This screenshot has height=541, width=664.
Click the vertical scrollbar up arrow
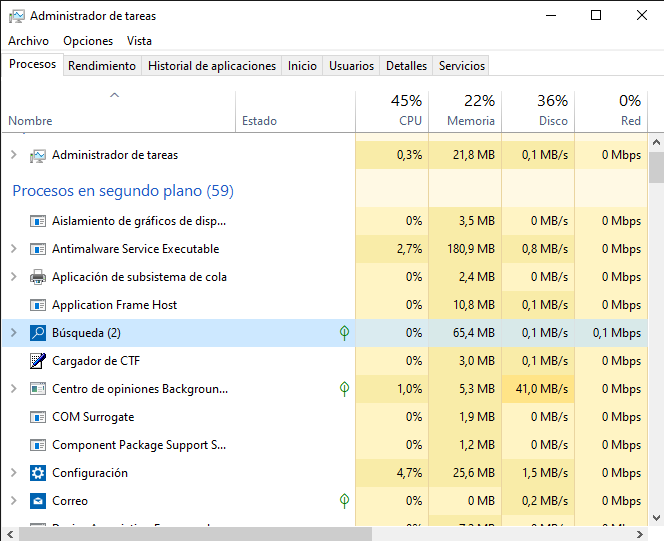[x=656, y=142]
